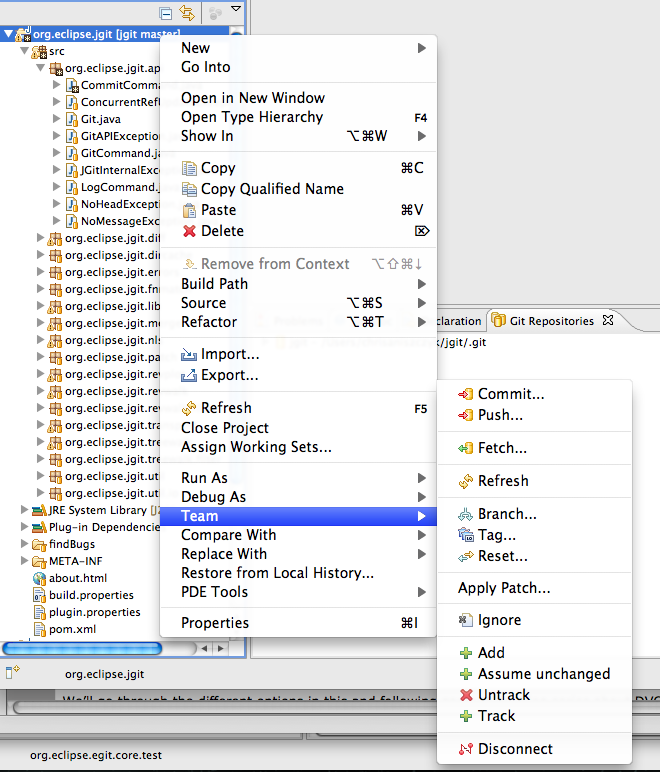The width and height of the screenshot is (660, 772).
Task: Click the Import icon in context menu
Action: 189,354
